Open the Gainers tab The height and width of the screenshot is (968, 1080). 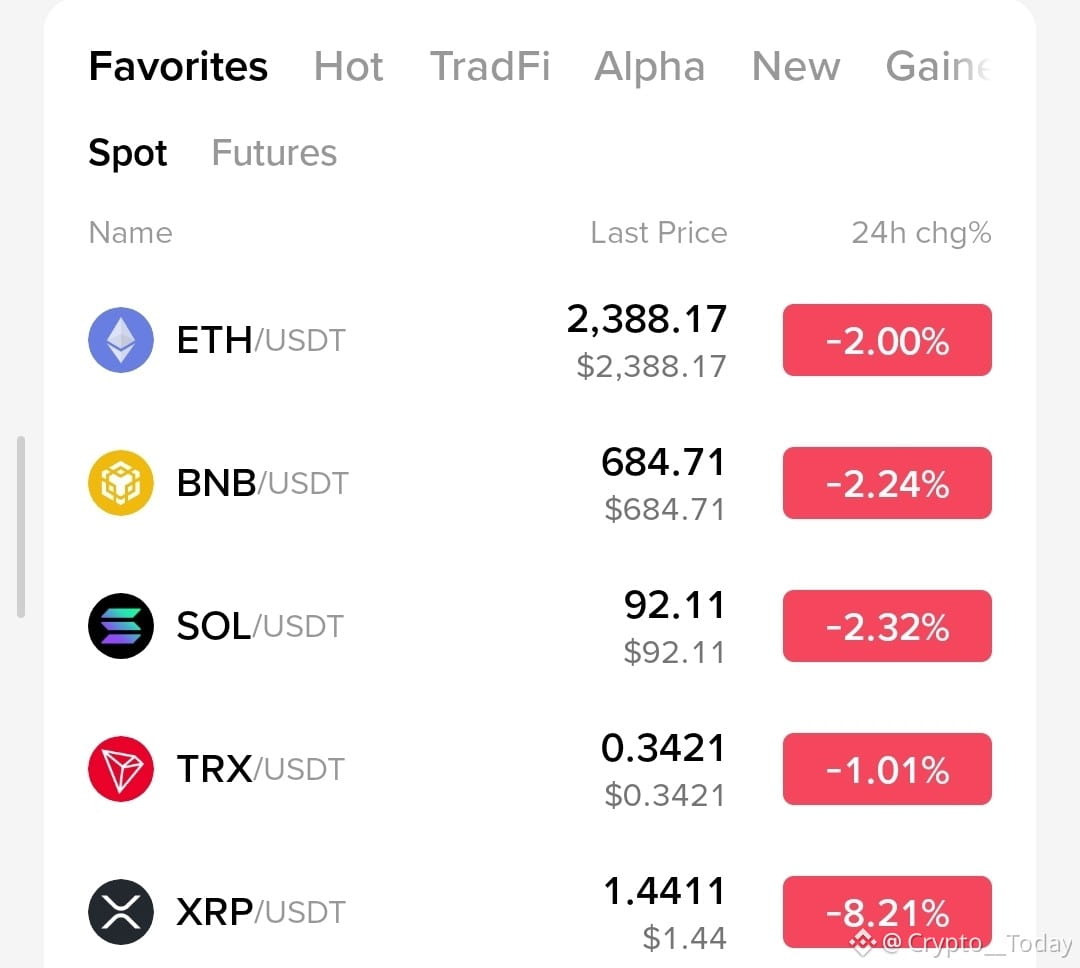click(x=939, y=67)
